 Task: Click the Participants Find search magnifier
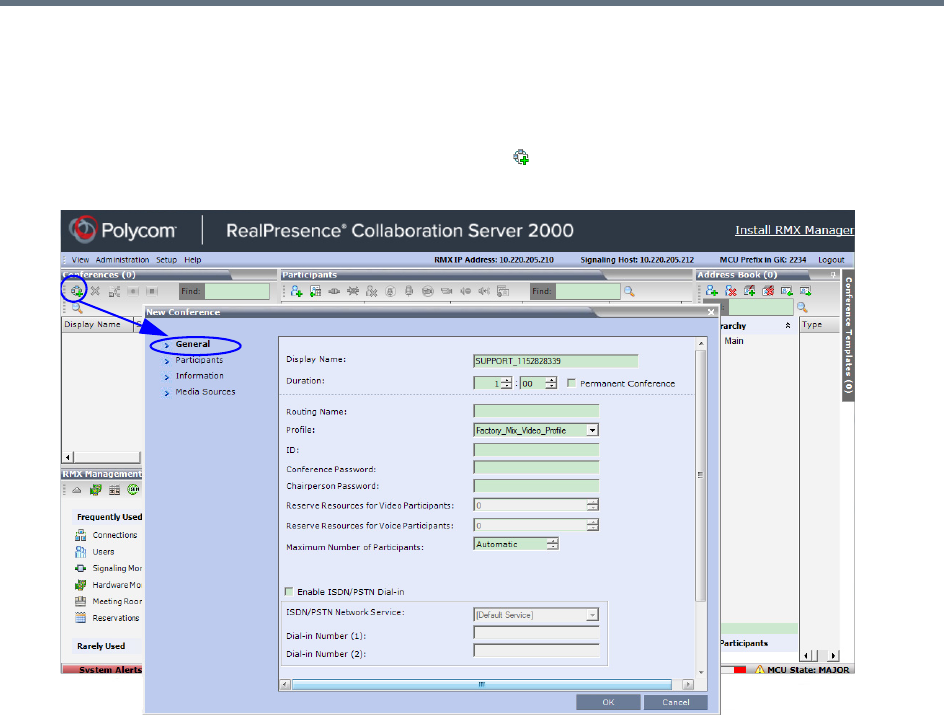(629, 291)
